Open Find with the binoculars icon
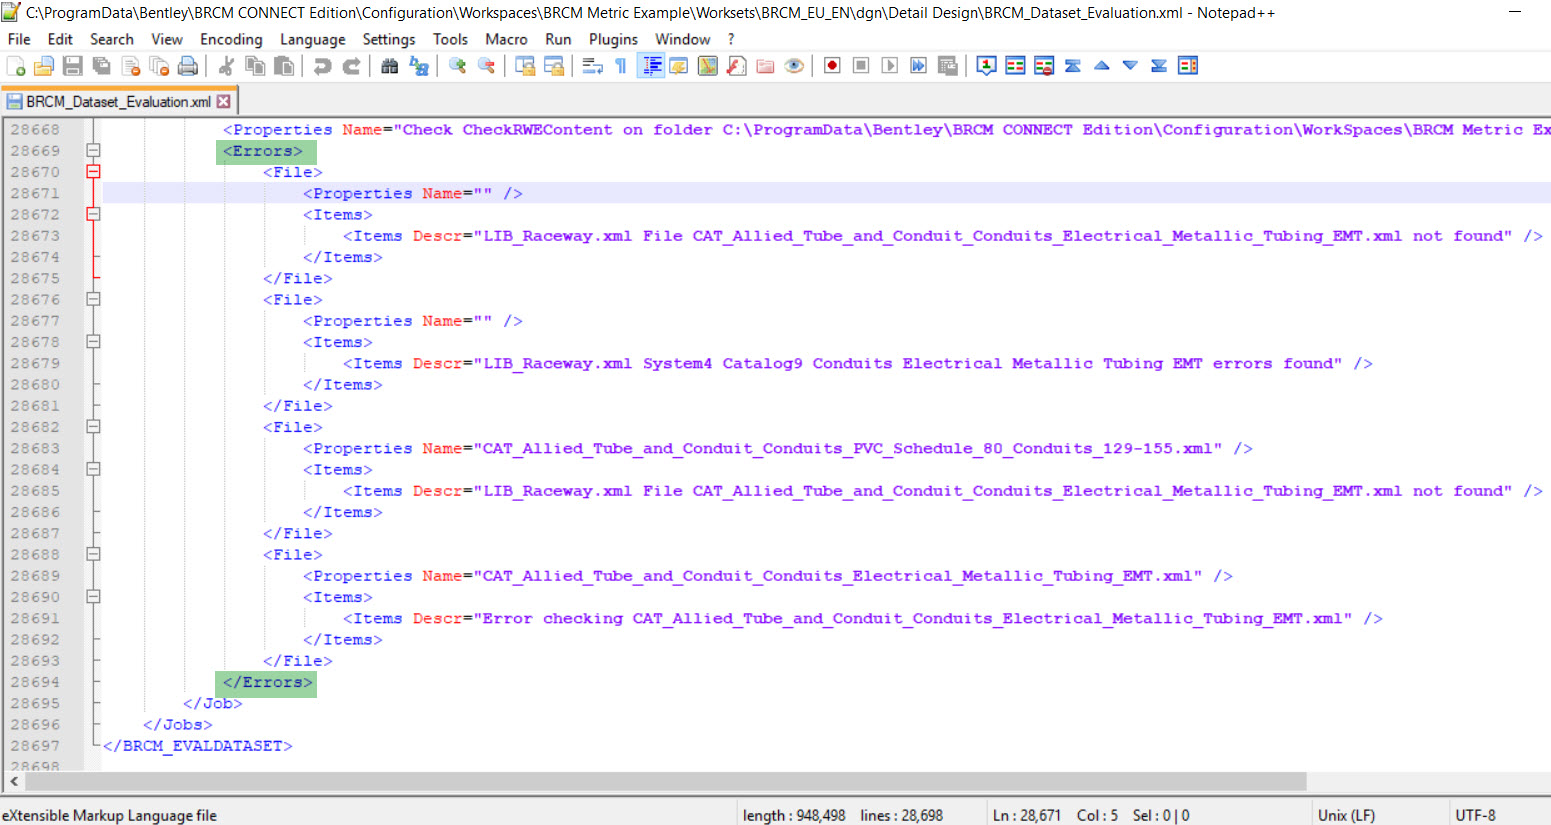 click(390, 66)
